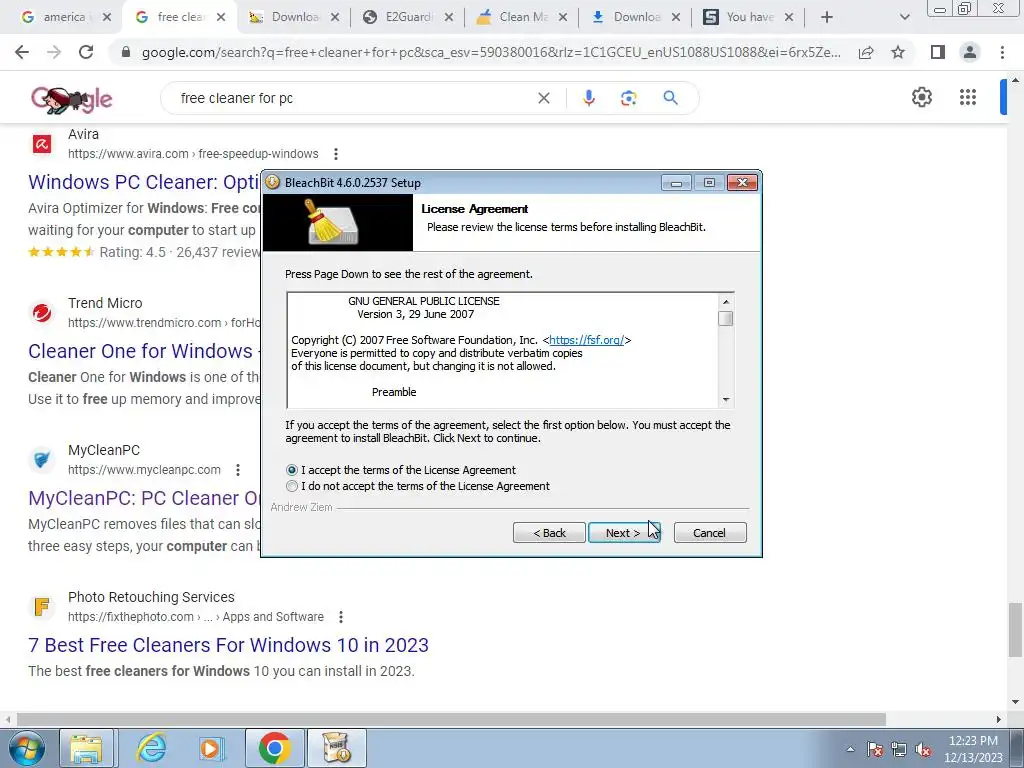This screenshot has height=768, width=1024.
Task: Bookmark this page with star icon
Action: (898, 52)
